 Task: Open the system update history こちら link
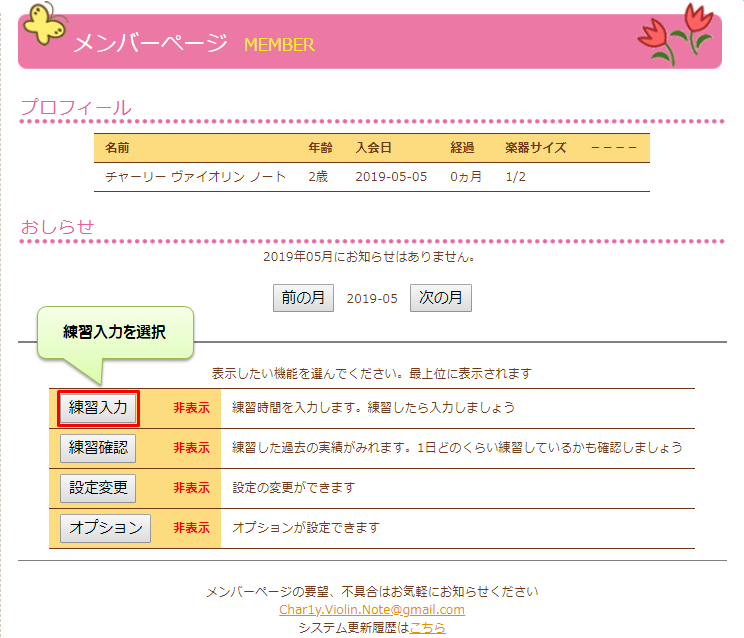tap(427, 627)
